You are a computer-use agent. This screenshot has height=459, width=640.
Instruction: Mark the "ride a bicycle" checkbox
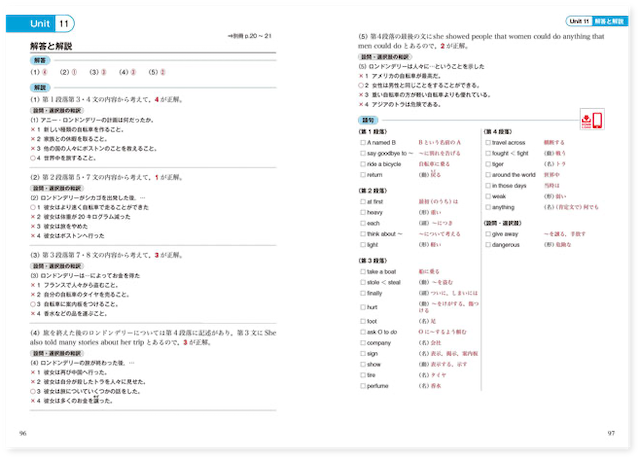[x=362, y=164]
